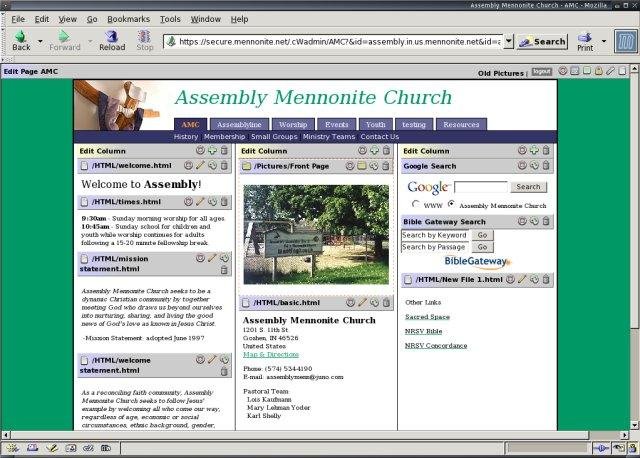Viewport: 640px width, 458px height.
Task: Open the folder icon in the /Pictures/Front Page bar
Action: click(362, 166)
